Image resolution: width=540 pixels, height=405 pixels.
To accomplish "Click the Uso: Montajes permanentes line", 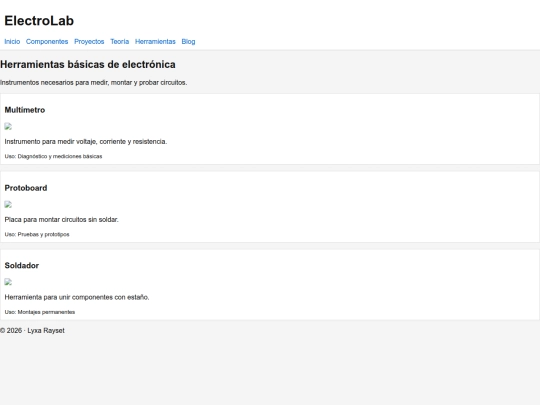I will click(x=40, y=312).
